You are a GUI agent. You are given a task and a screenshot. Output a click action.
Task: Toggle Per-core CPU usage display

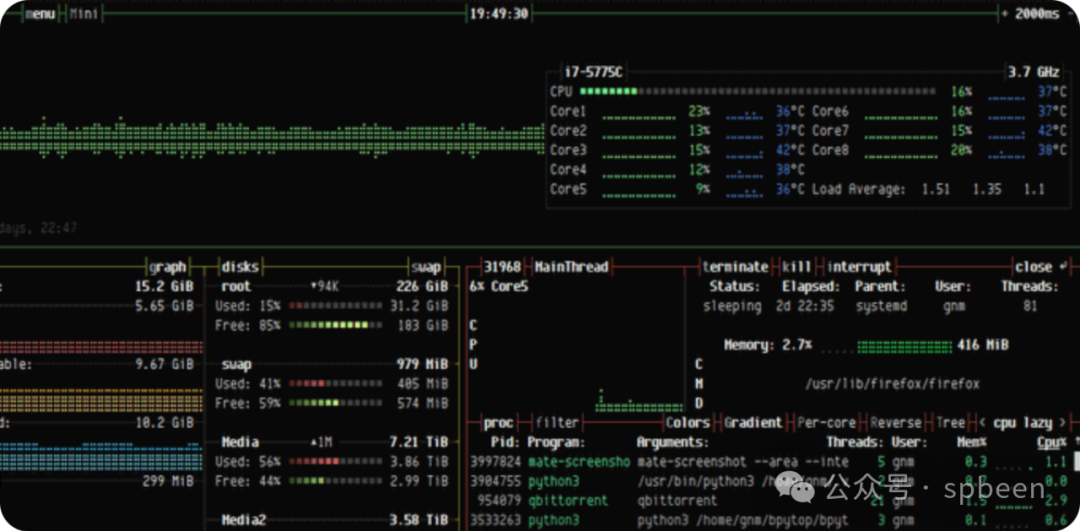tap(829, 423)
